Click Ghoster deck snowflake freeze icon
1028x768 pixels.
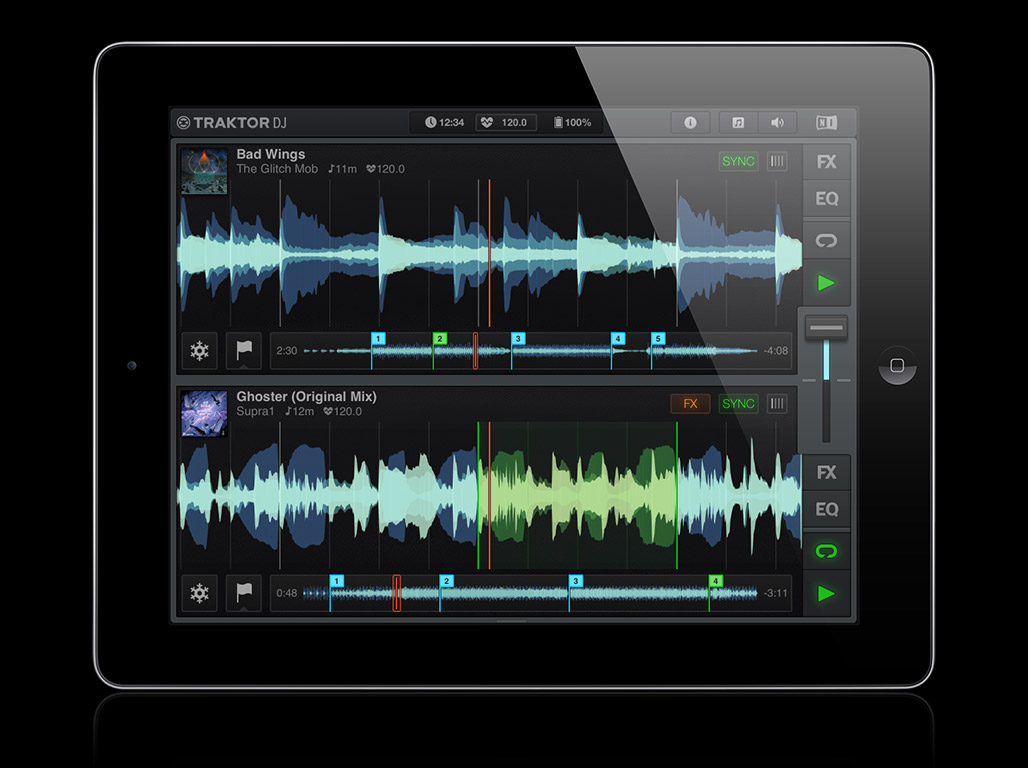click(x=200, y=593)
